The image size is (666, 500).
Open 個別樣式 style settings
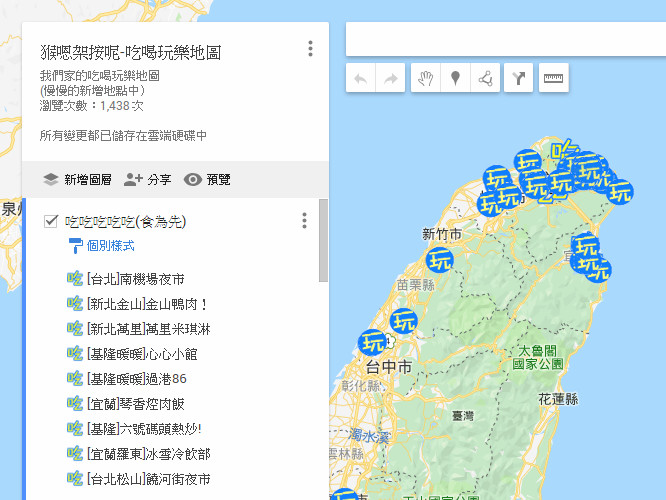[102, 246]
